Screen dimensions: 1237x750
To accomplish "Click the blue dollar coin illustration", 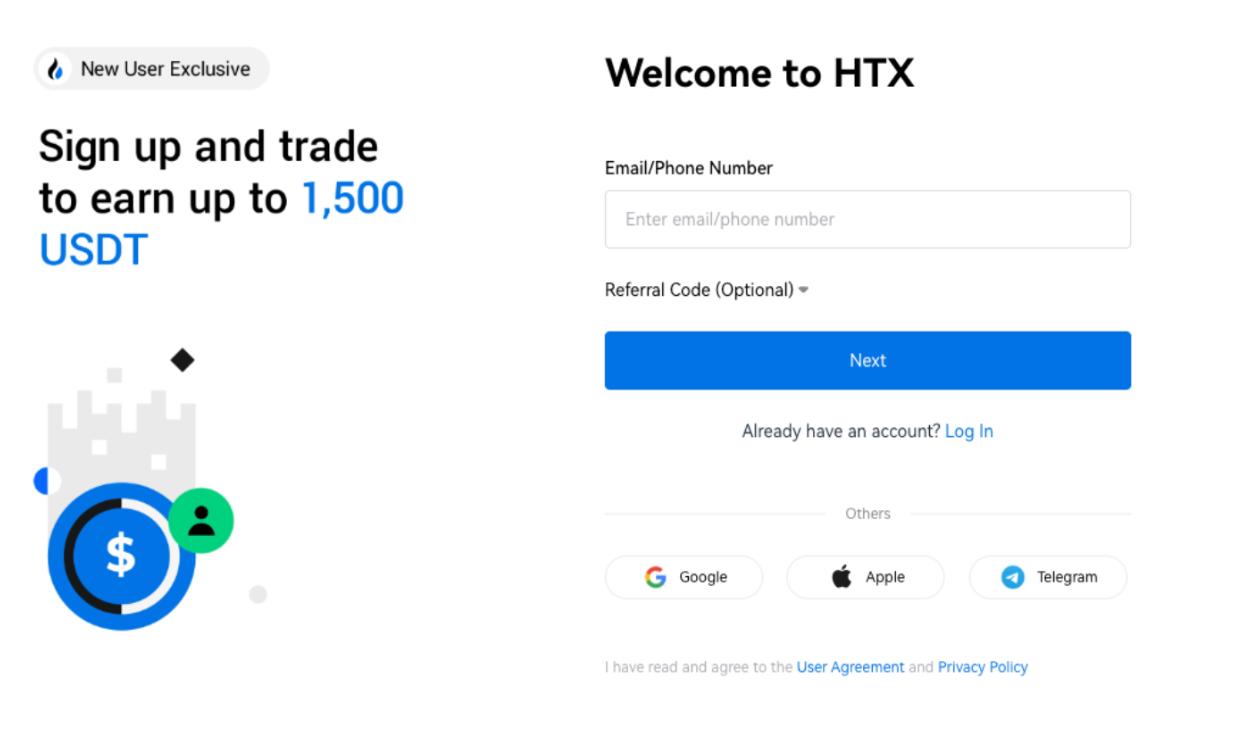I will (x=121, y=556).
